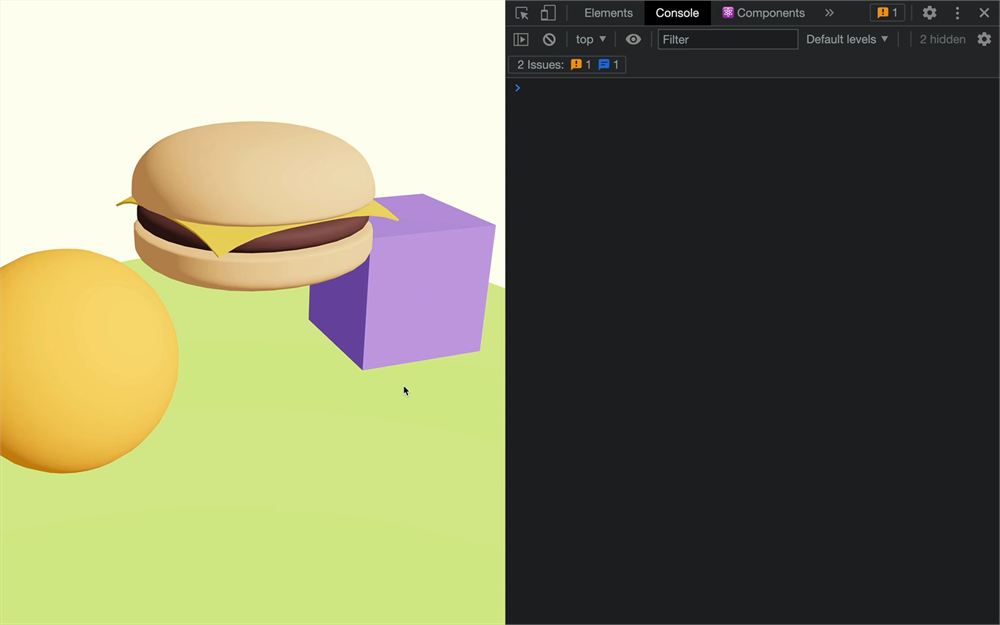1000x625 pixels.
Task: Click the 2 hidden messages label
Action: pos(942,40)
